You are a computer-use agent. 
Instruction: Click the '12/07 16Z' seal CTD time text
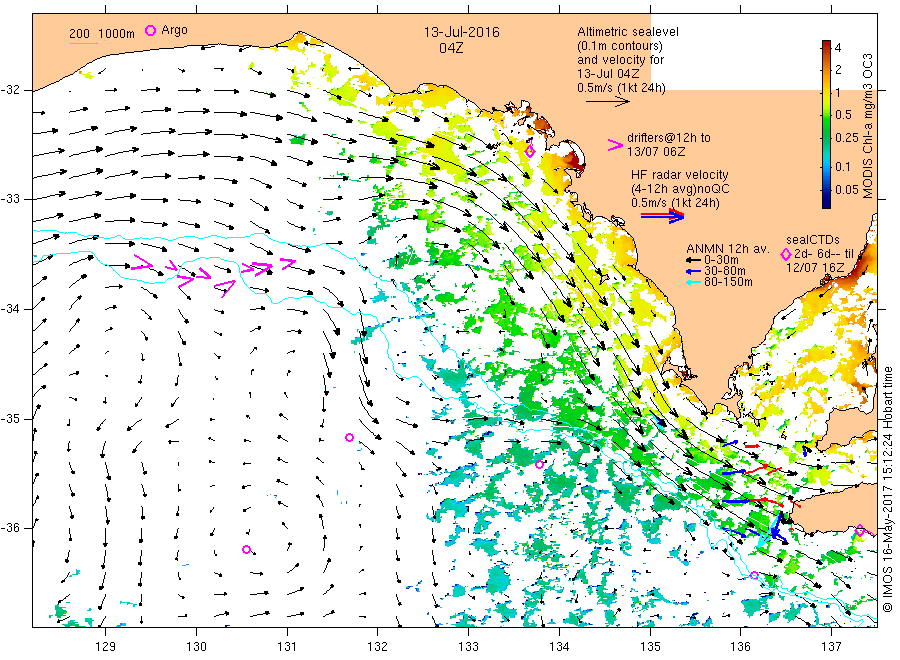815,268
